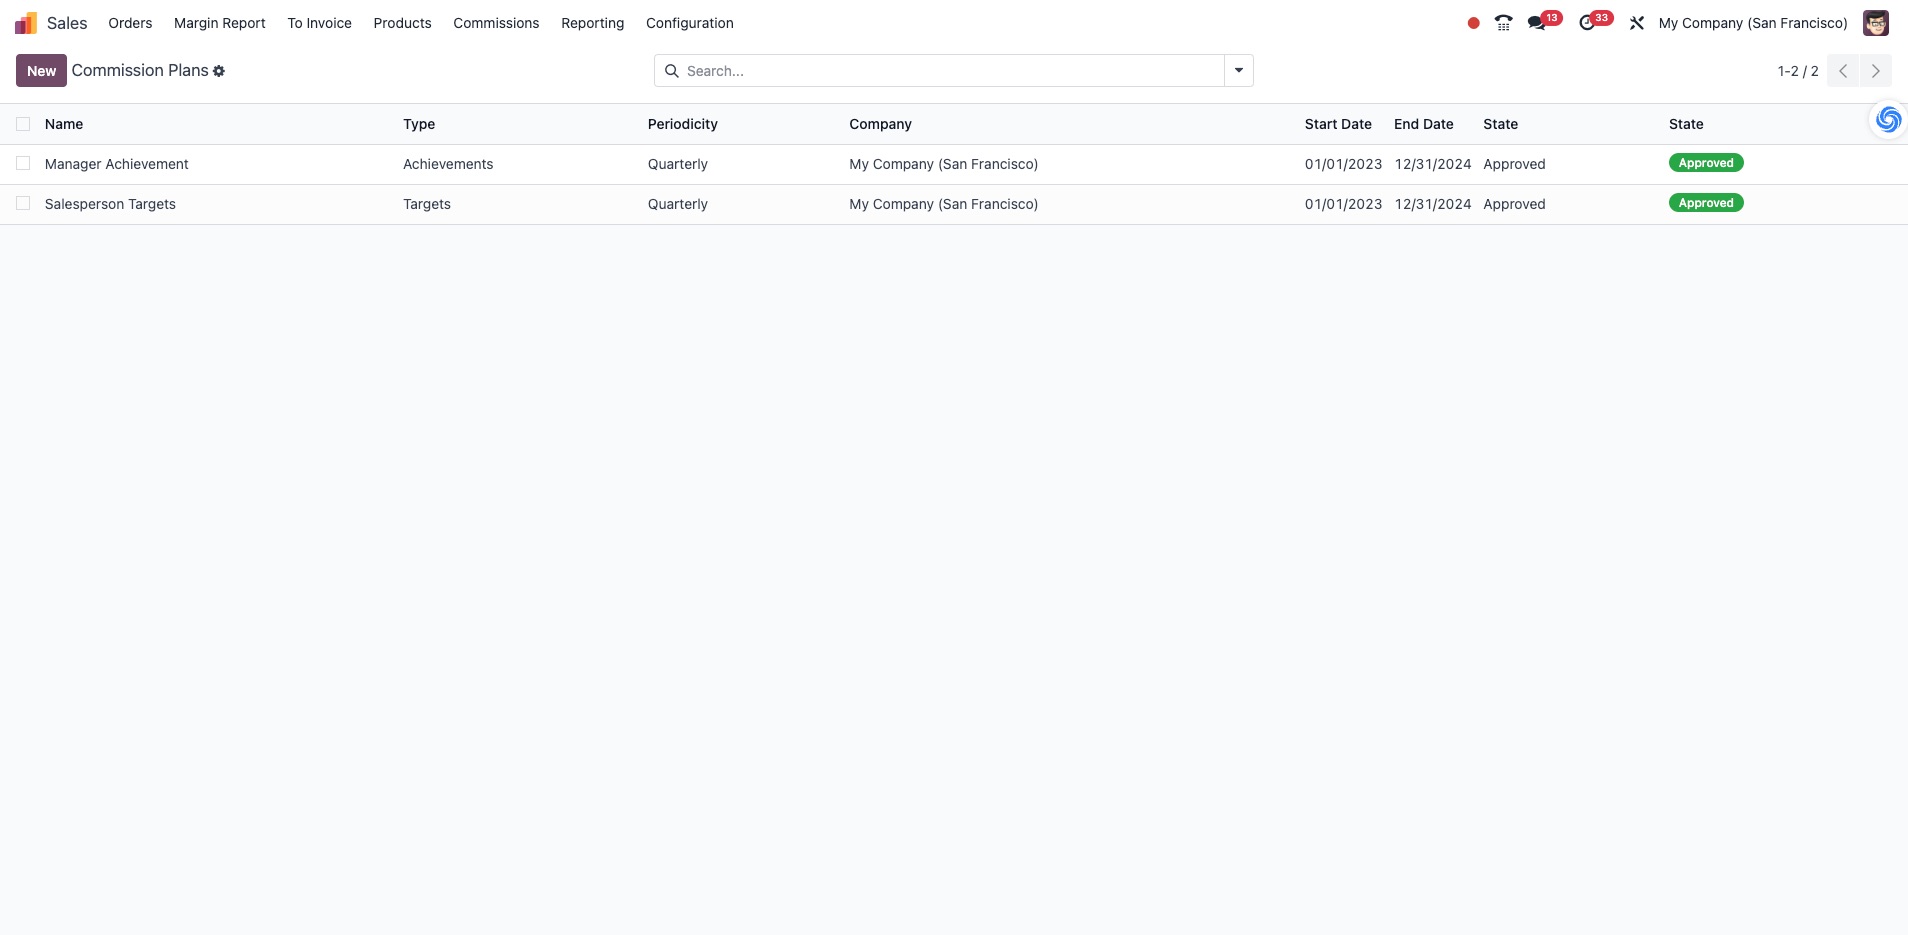Open the VoIP phone icon

(1503, 23)
